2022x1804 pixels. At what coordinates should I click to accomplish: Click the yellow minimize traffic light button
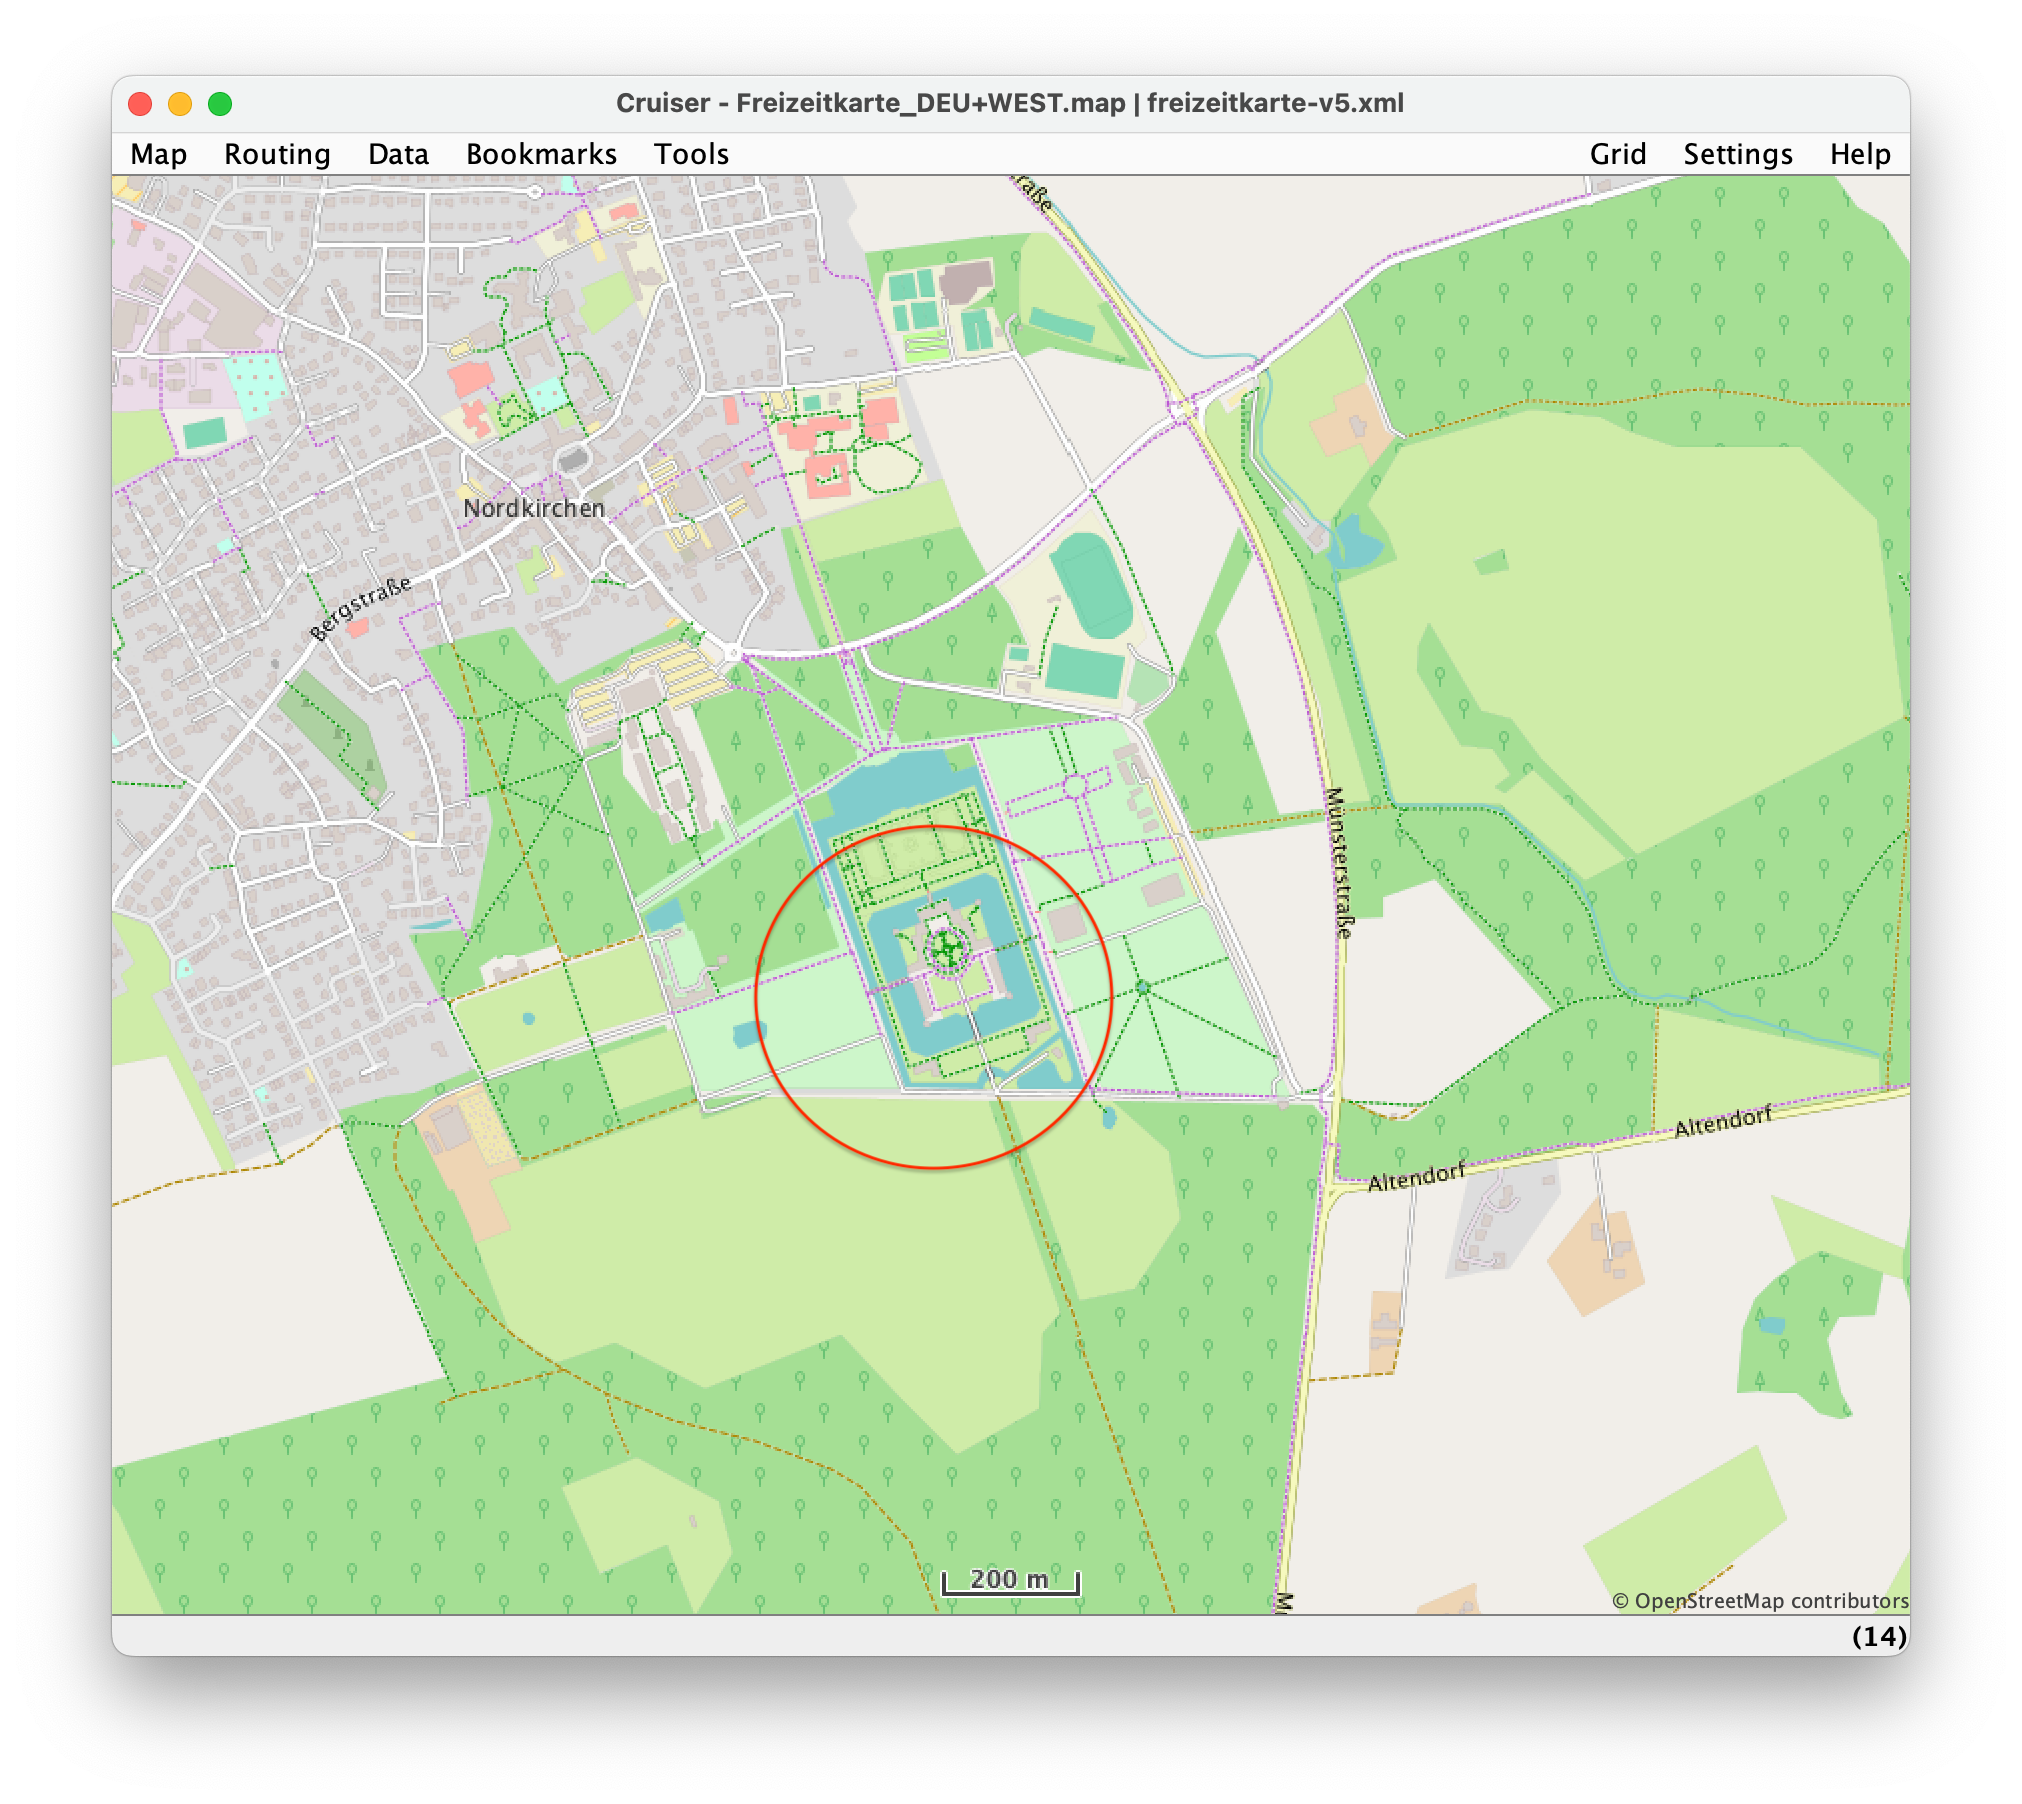pyautogui.click(x=182, y=103)
